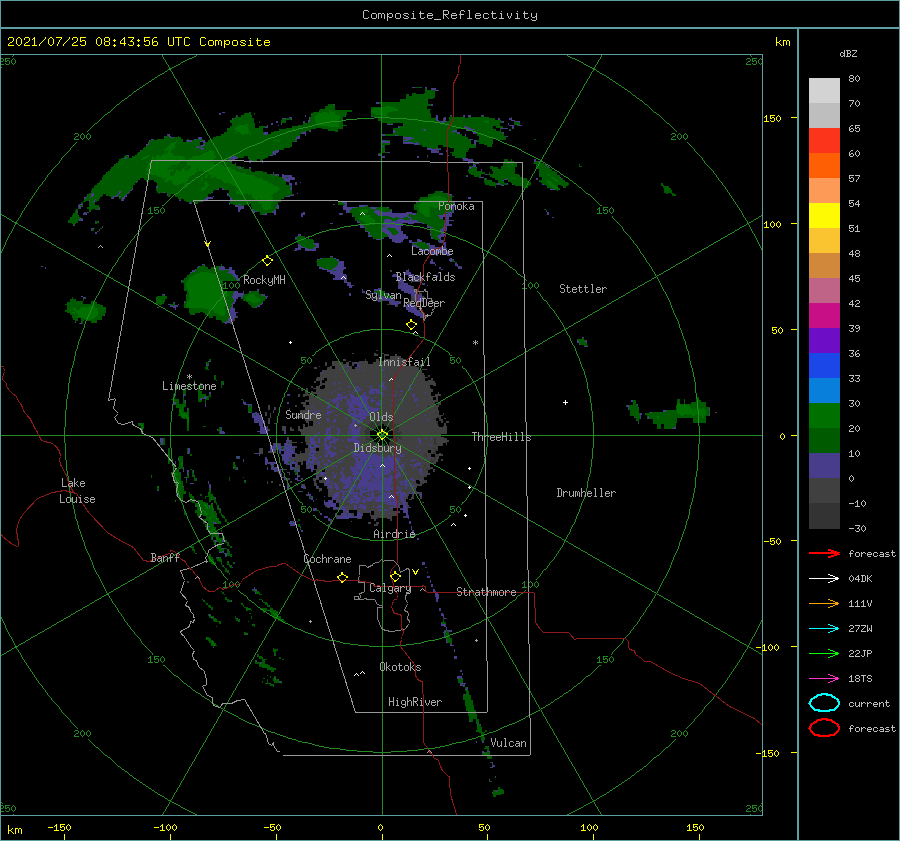Click the dBZ legend heading
The image size is (900, 841).
(x=848, y=53)
